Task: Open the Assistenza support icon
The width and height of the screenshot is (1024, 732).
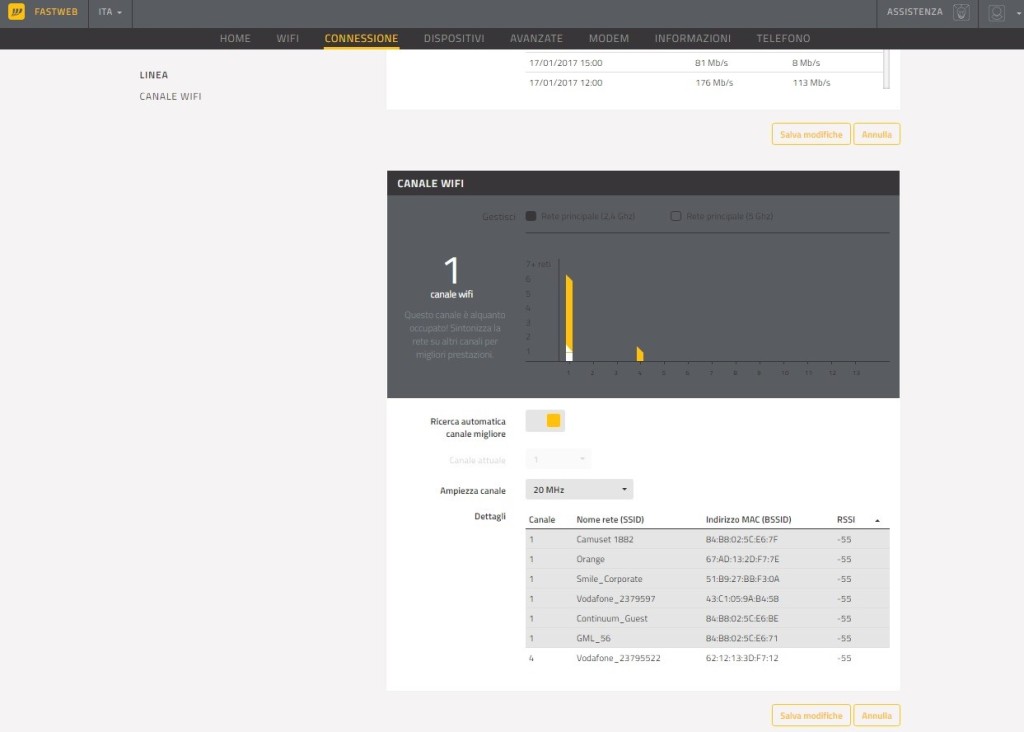Action: click(961, 13)
